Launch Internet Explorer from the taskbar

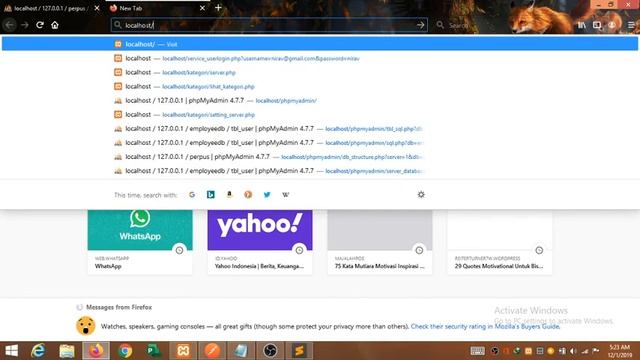click(x=38, y=351)
